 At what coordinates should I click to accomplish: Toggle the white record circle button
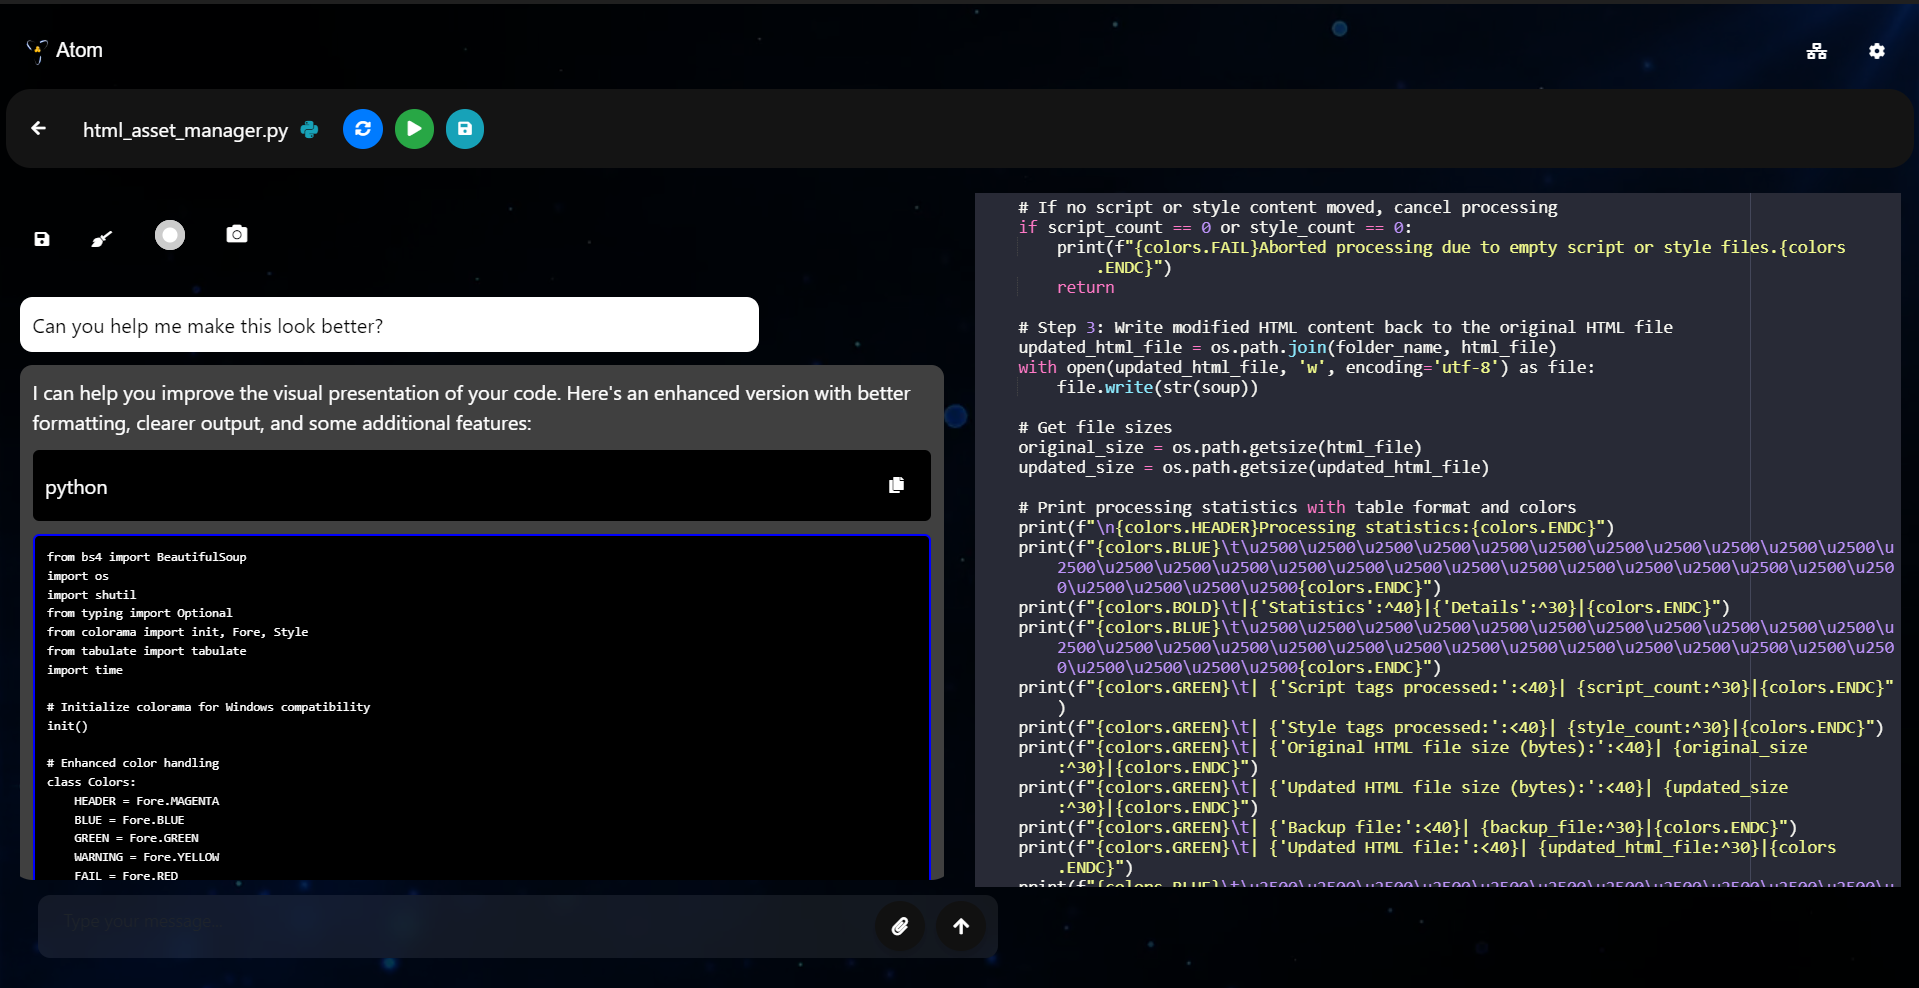pos(170,235)
